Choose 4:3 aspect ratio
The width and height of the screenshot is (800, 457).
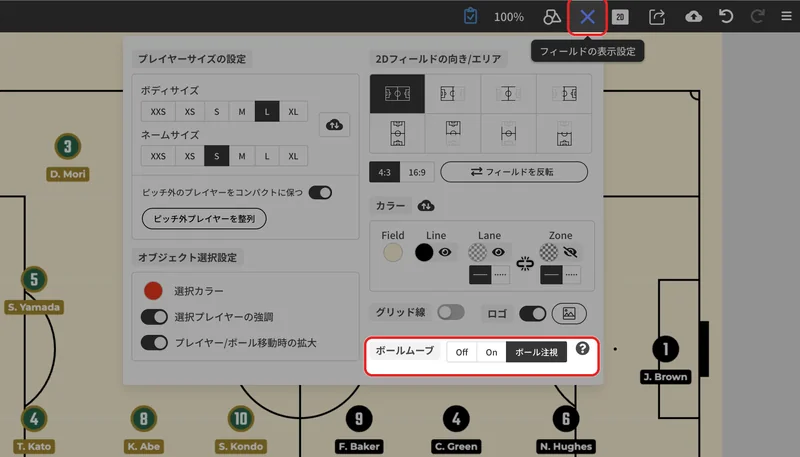click(385, 172)
